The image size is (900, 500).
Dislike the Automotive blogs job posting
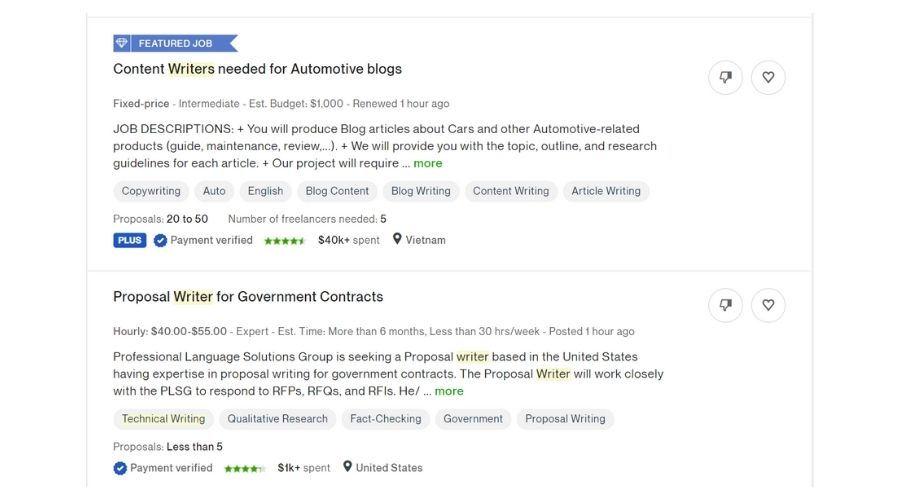point(725,77)
